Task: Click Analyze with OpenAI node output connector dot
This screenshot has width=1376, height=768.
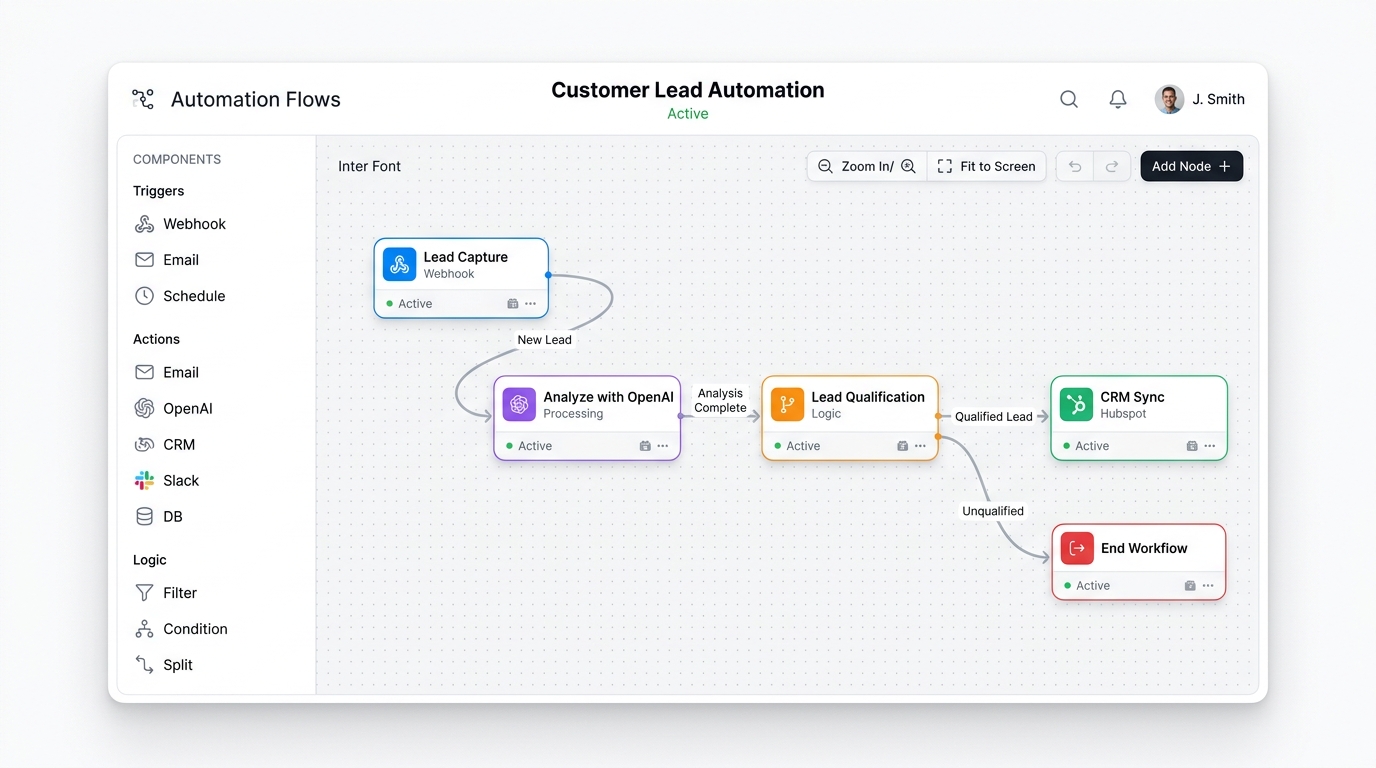Action: tap(681, 415)
